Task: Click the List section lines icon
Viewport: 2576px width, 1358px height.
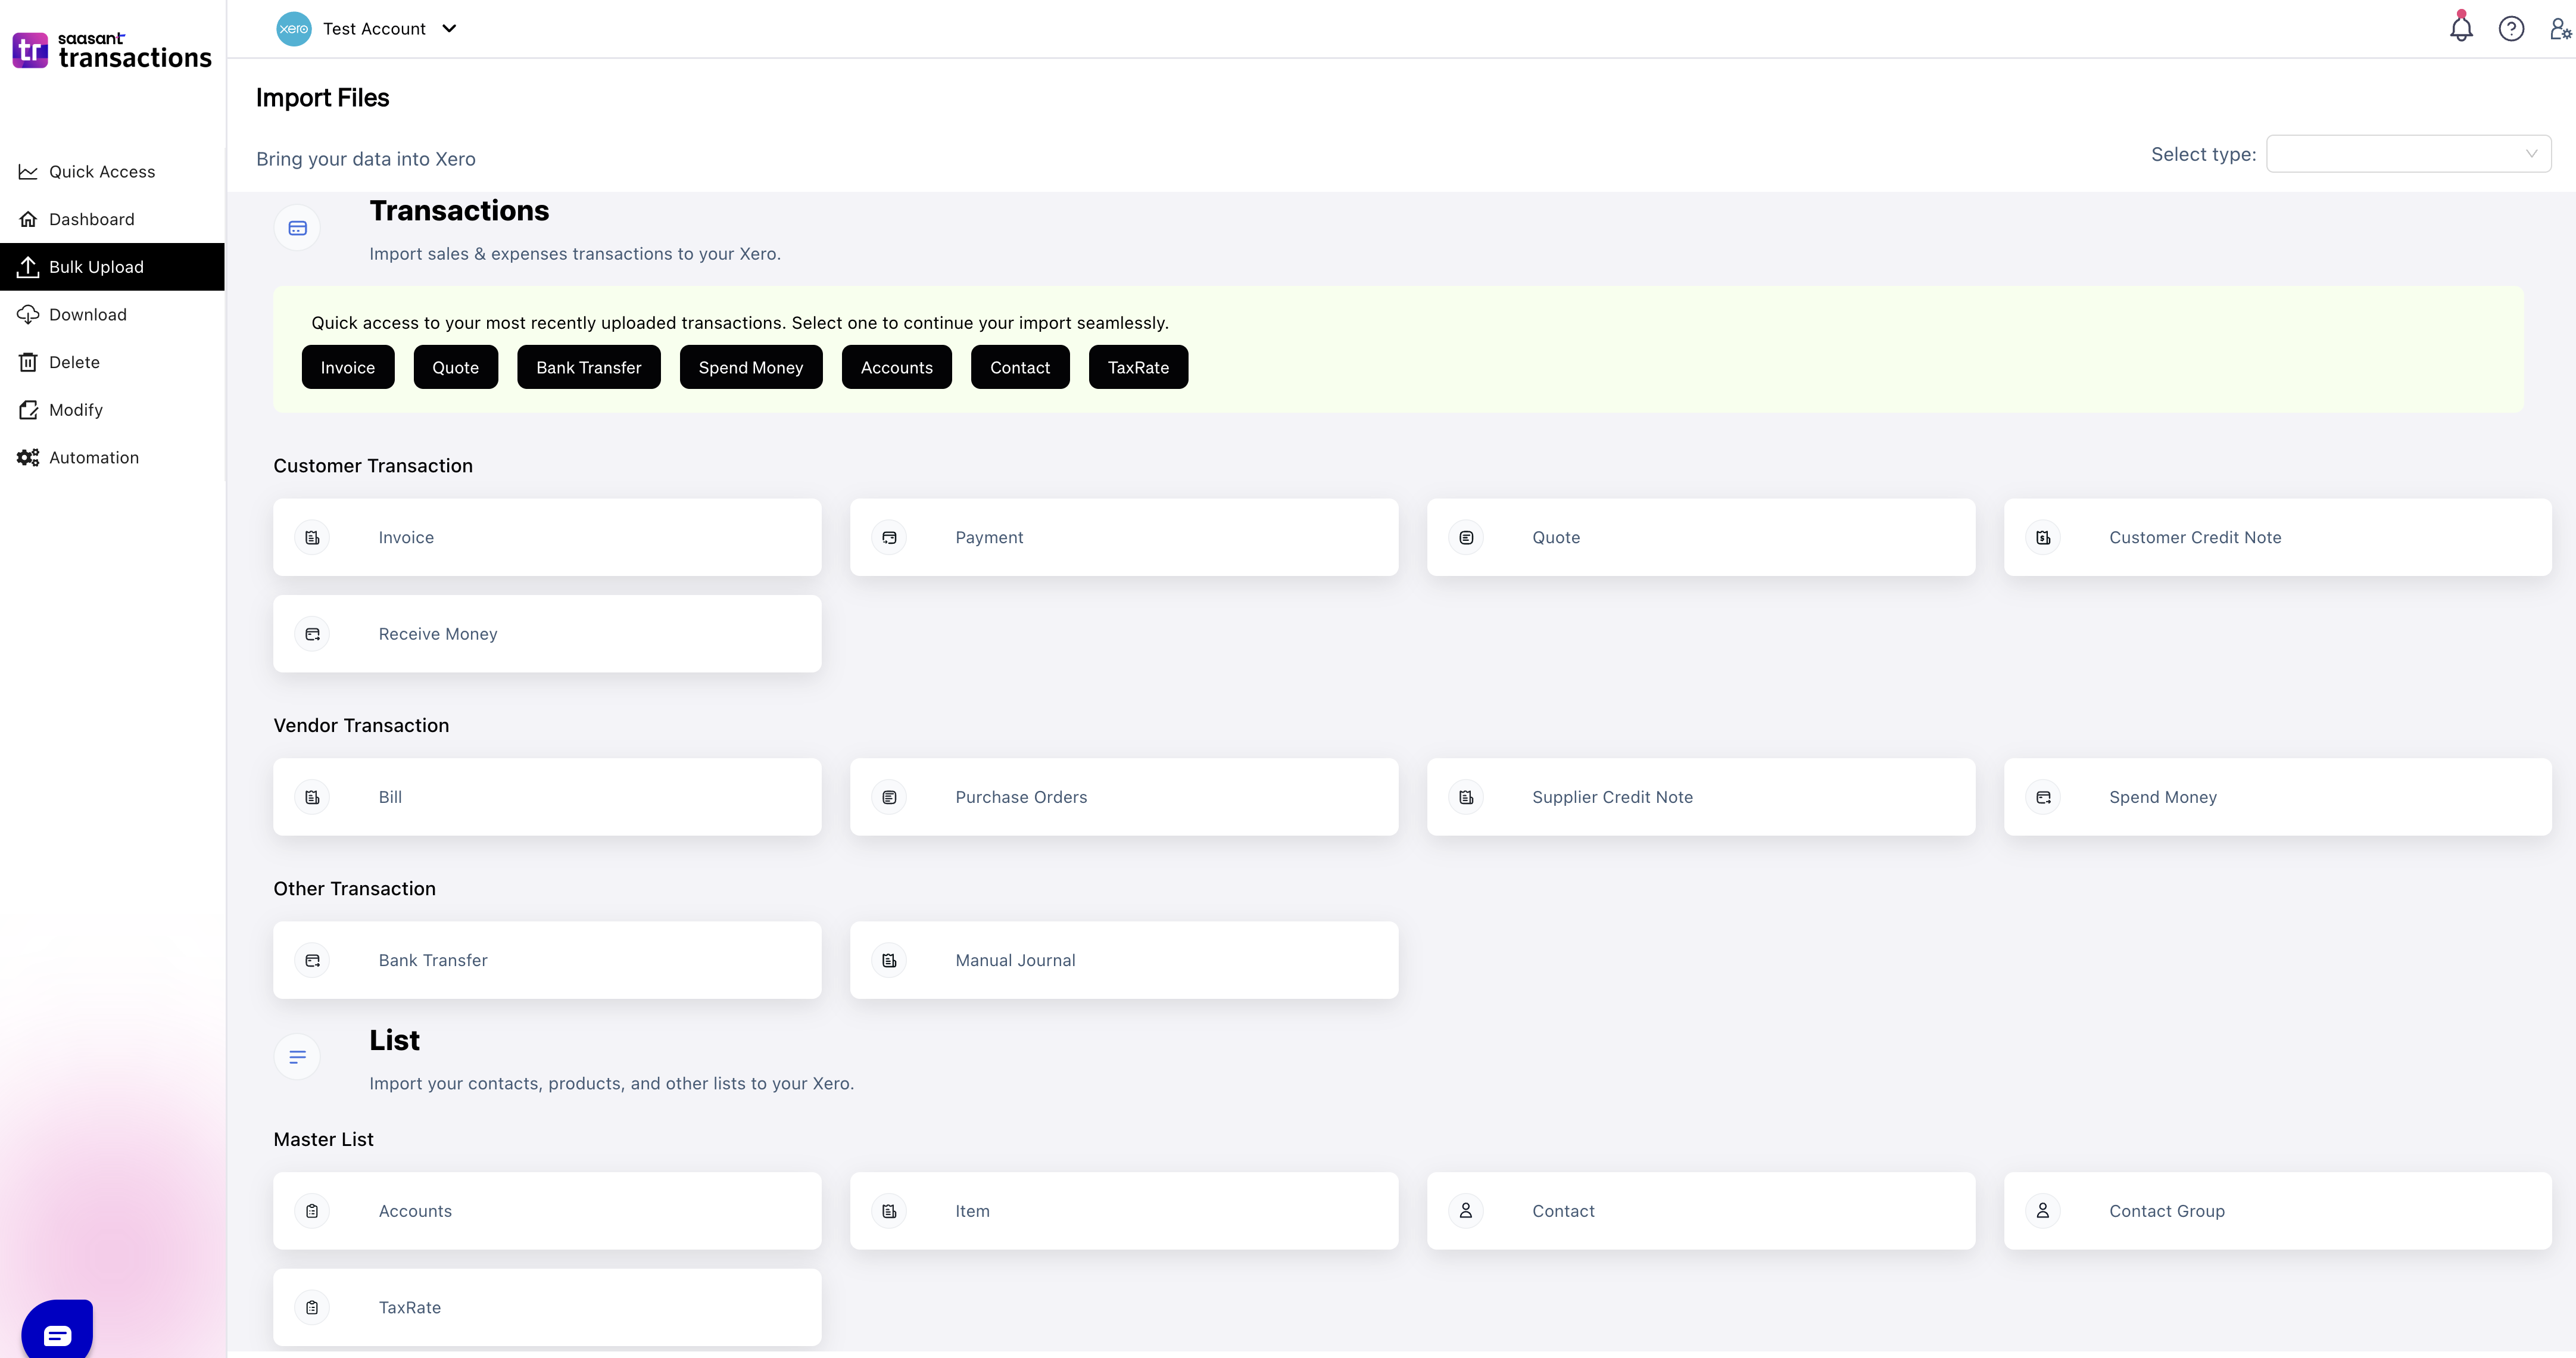Action: (x=297, y=1057)
